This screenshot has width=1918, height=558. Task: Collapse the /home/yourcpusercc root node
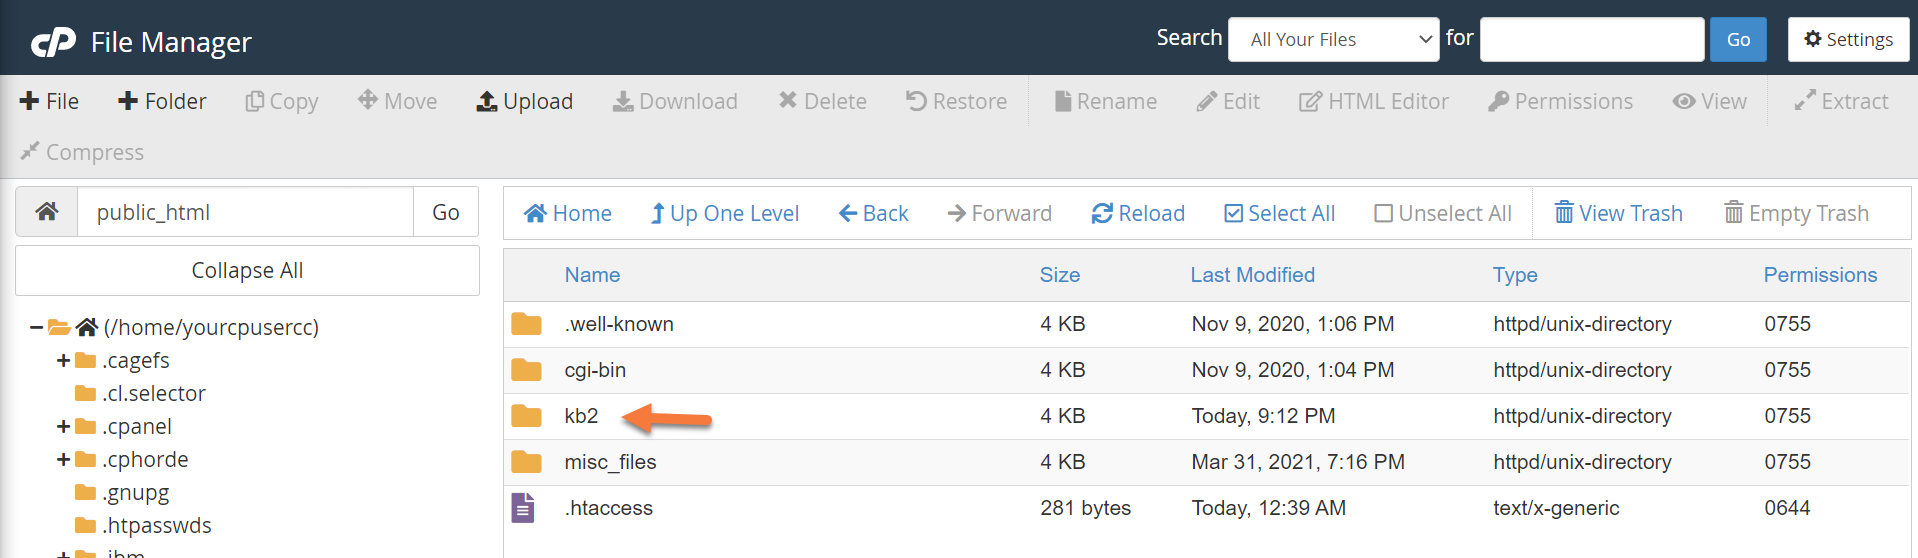pos(36,327)
